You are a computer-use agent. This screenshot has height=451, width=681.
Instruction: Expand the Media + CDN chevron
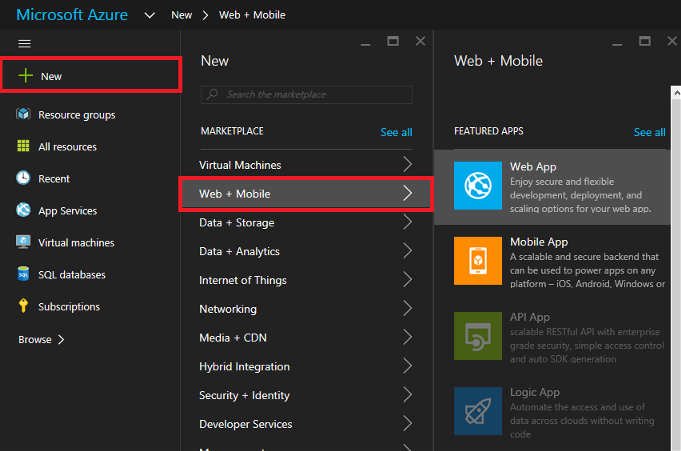[407, 337]
